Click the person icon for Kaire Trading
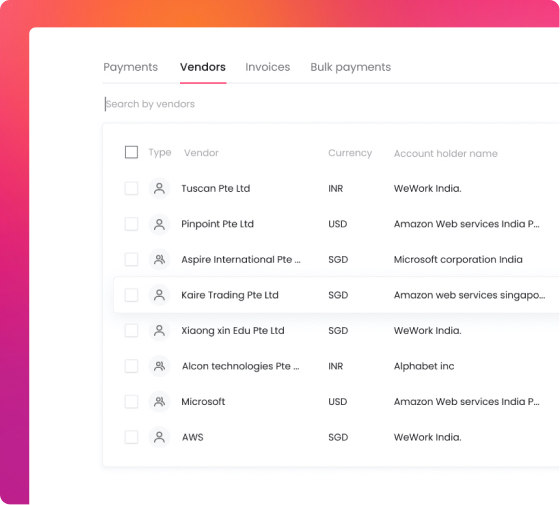560x505 pixels. (x=159, y=295)
